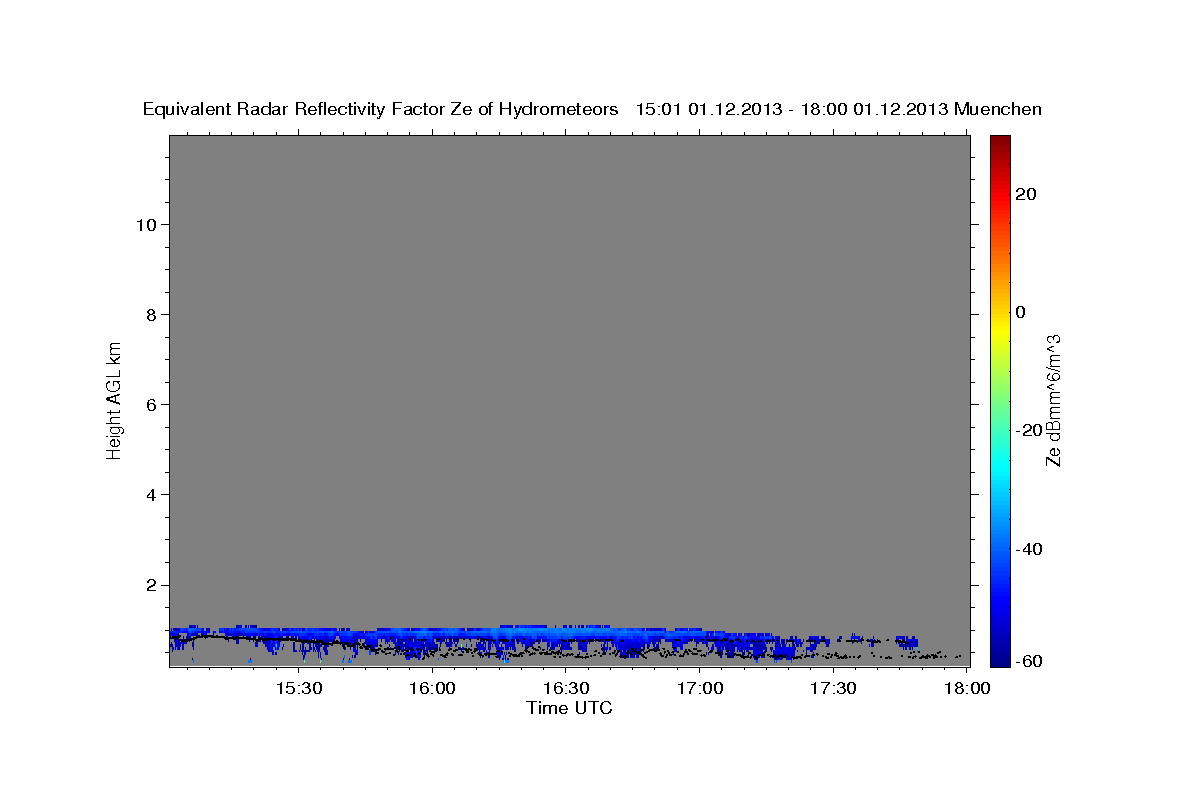Click the 16:00 time tick label

pos(432,688)
